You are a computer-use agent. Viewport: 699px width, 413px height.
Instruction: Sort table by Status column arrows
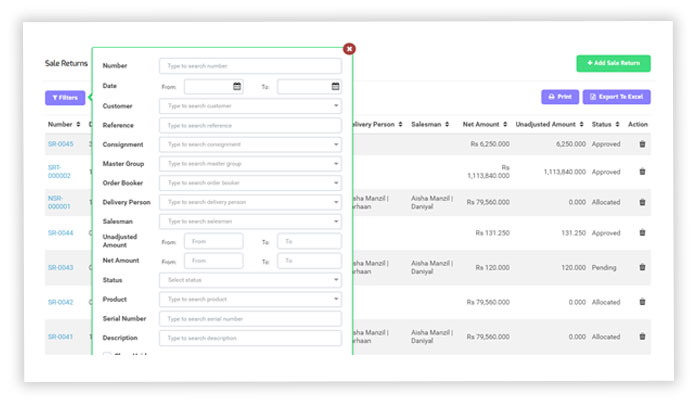pos(616,125)
